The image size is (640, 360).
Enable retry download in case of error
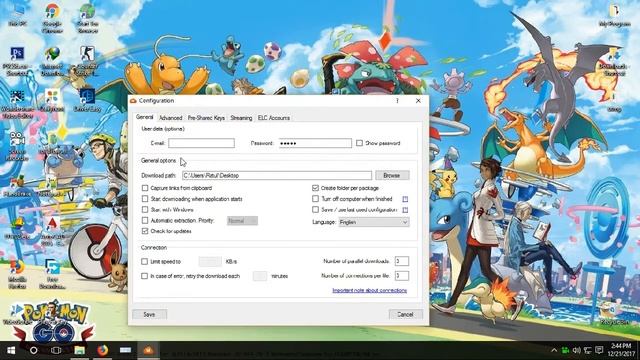tap(144, 276)
